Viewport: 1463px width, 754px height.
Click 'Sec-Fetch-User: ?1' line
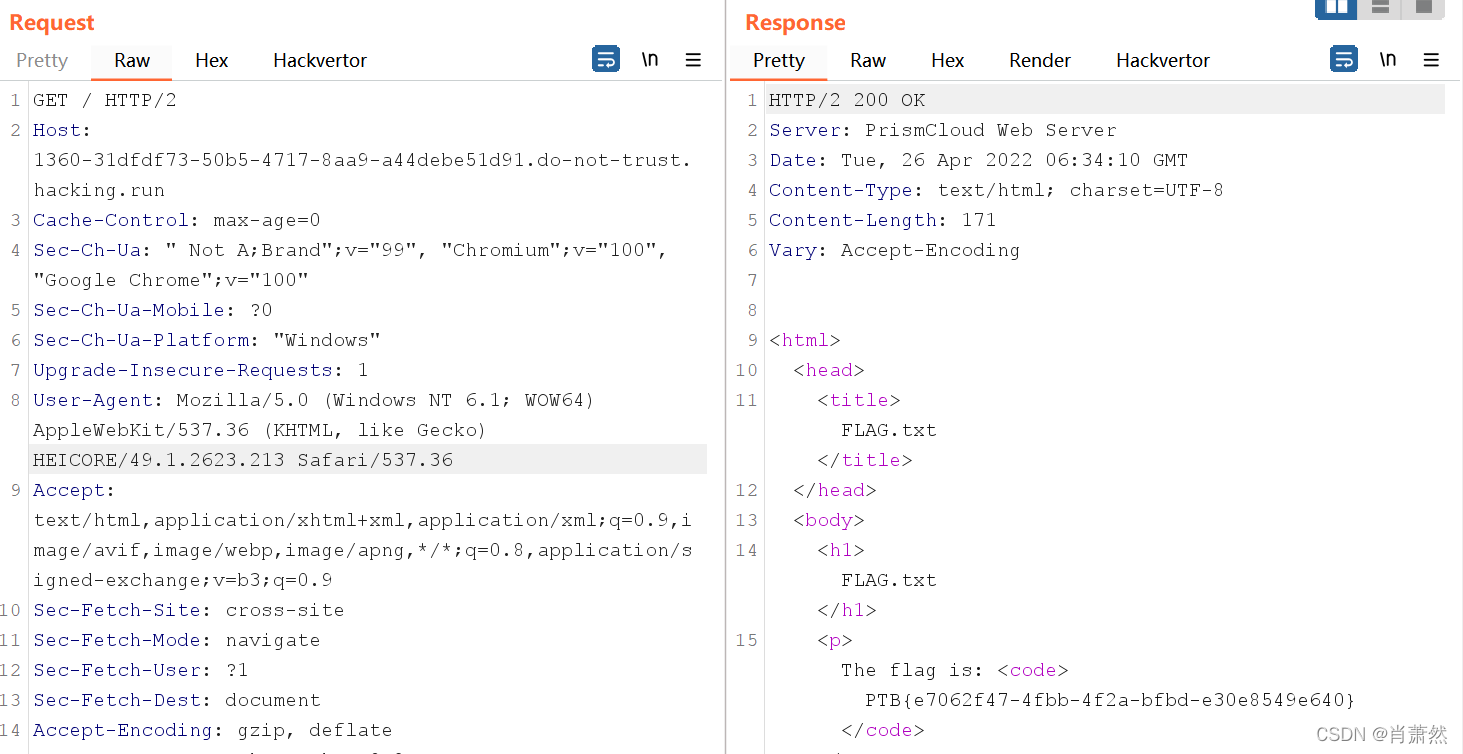click(x=141, y=670)
